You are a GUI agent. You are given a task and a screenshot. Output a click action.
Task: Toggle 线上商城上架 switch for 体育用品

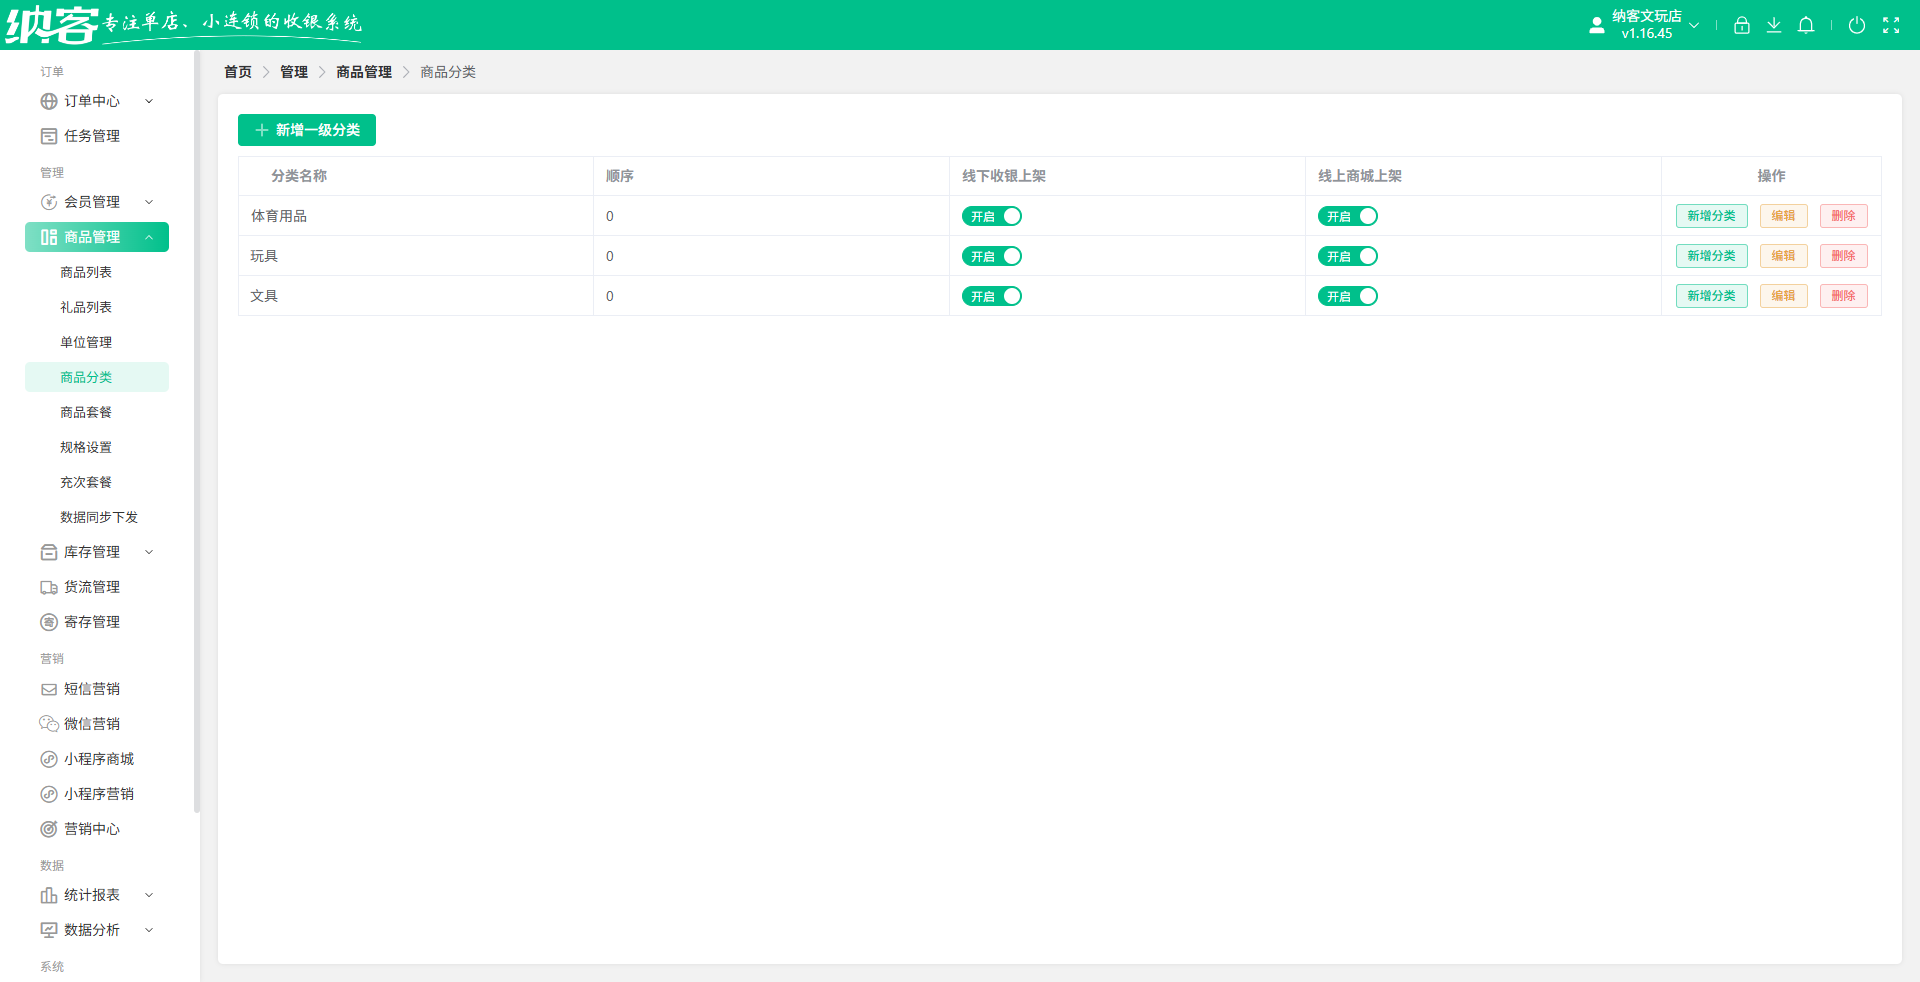1348,216
